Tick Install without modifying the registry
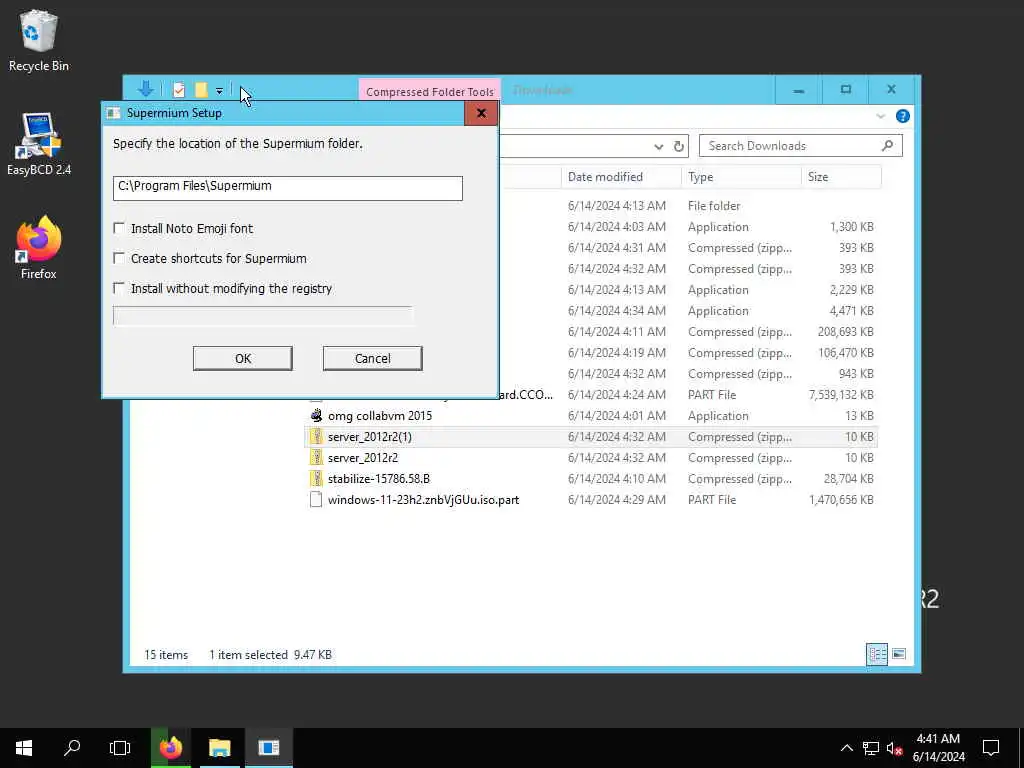 119,288
